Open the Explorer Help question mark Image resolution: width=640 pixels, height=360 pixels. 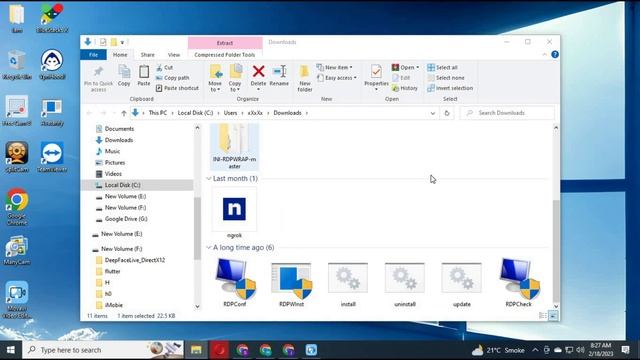click(555, 54)
